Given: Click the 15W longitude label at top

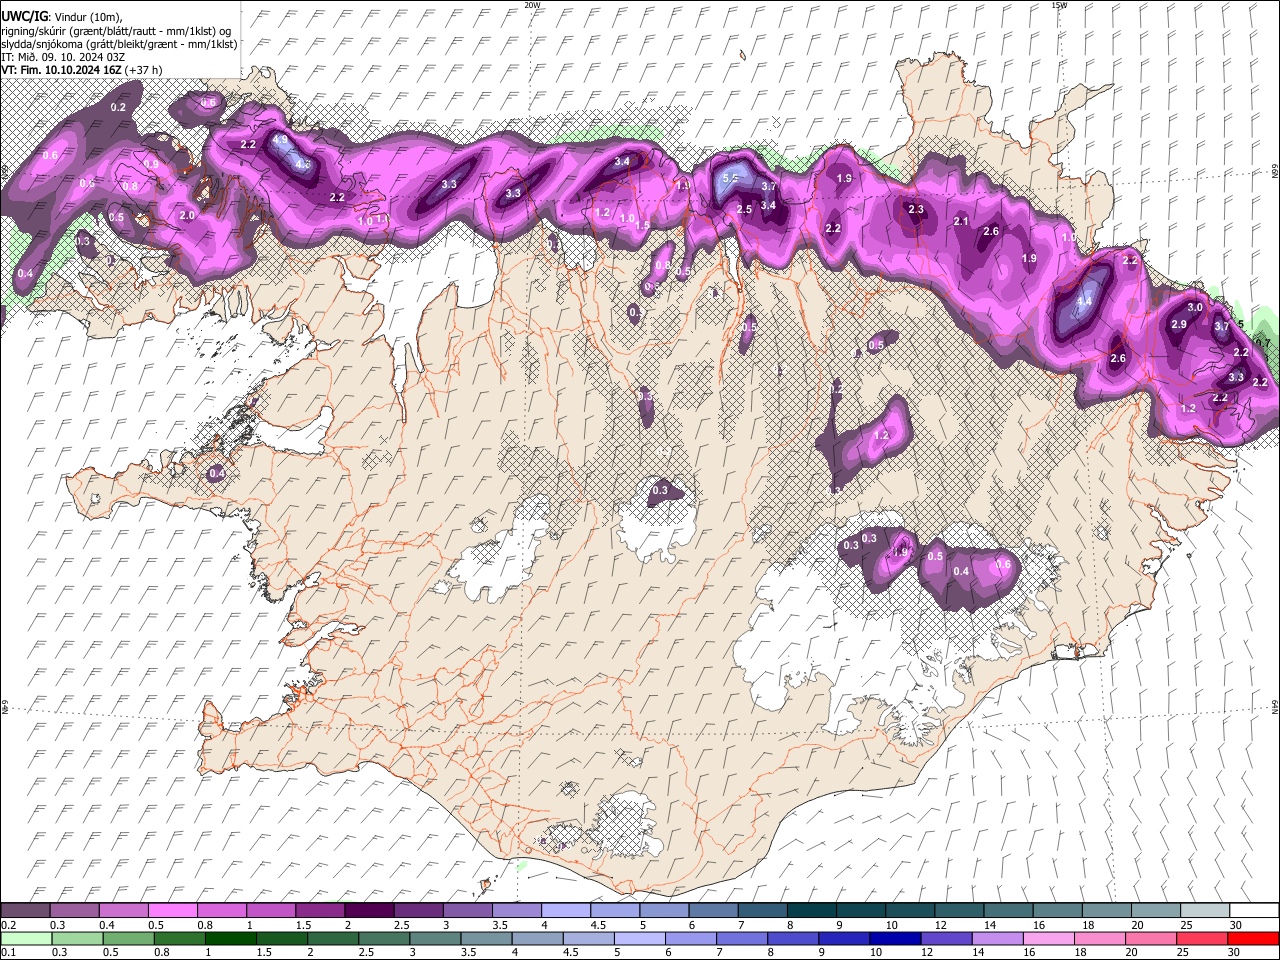Looking at the screenshot, I should point(1059,5).
